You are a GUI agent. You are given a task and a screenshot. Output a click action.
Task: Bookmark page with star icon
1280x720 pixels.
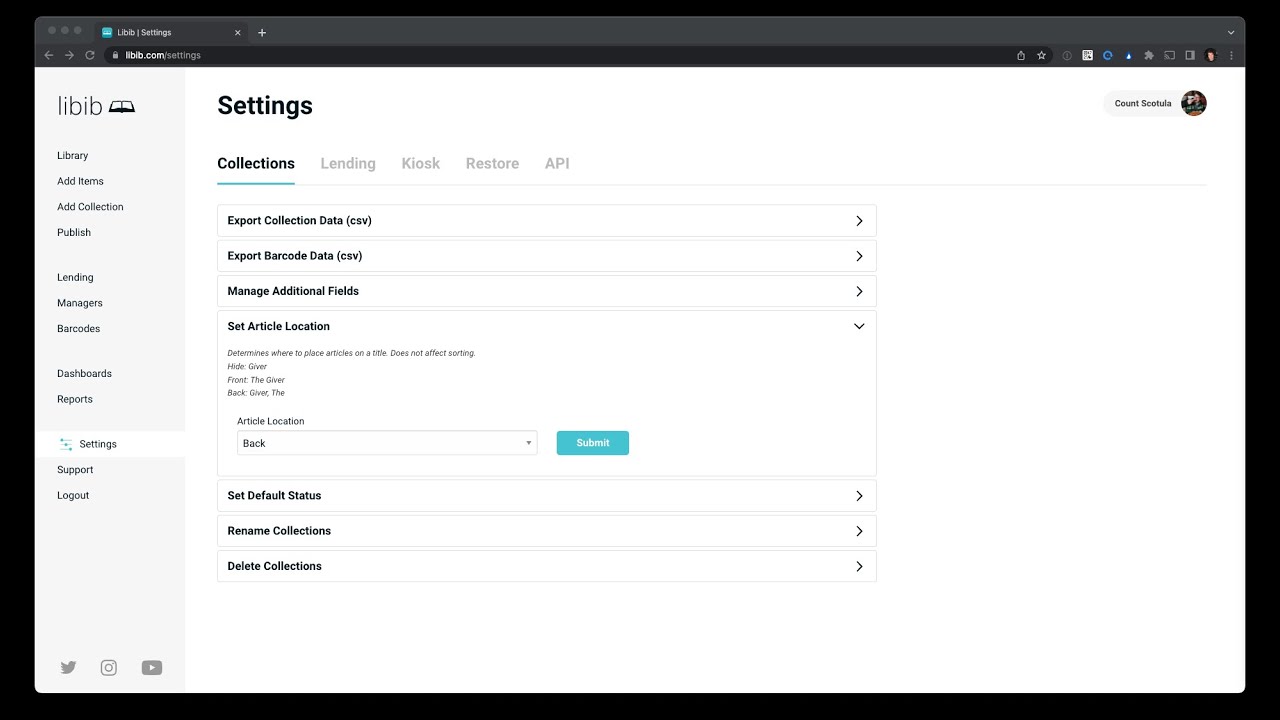[1041, 55]
